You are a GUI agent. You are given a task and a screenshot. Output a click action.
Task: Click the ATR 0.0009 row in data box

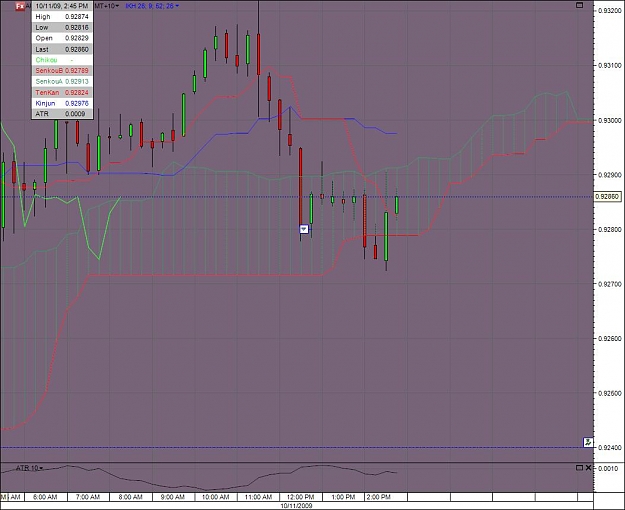[62, 114]
